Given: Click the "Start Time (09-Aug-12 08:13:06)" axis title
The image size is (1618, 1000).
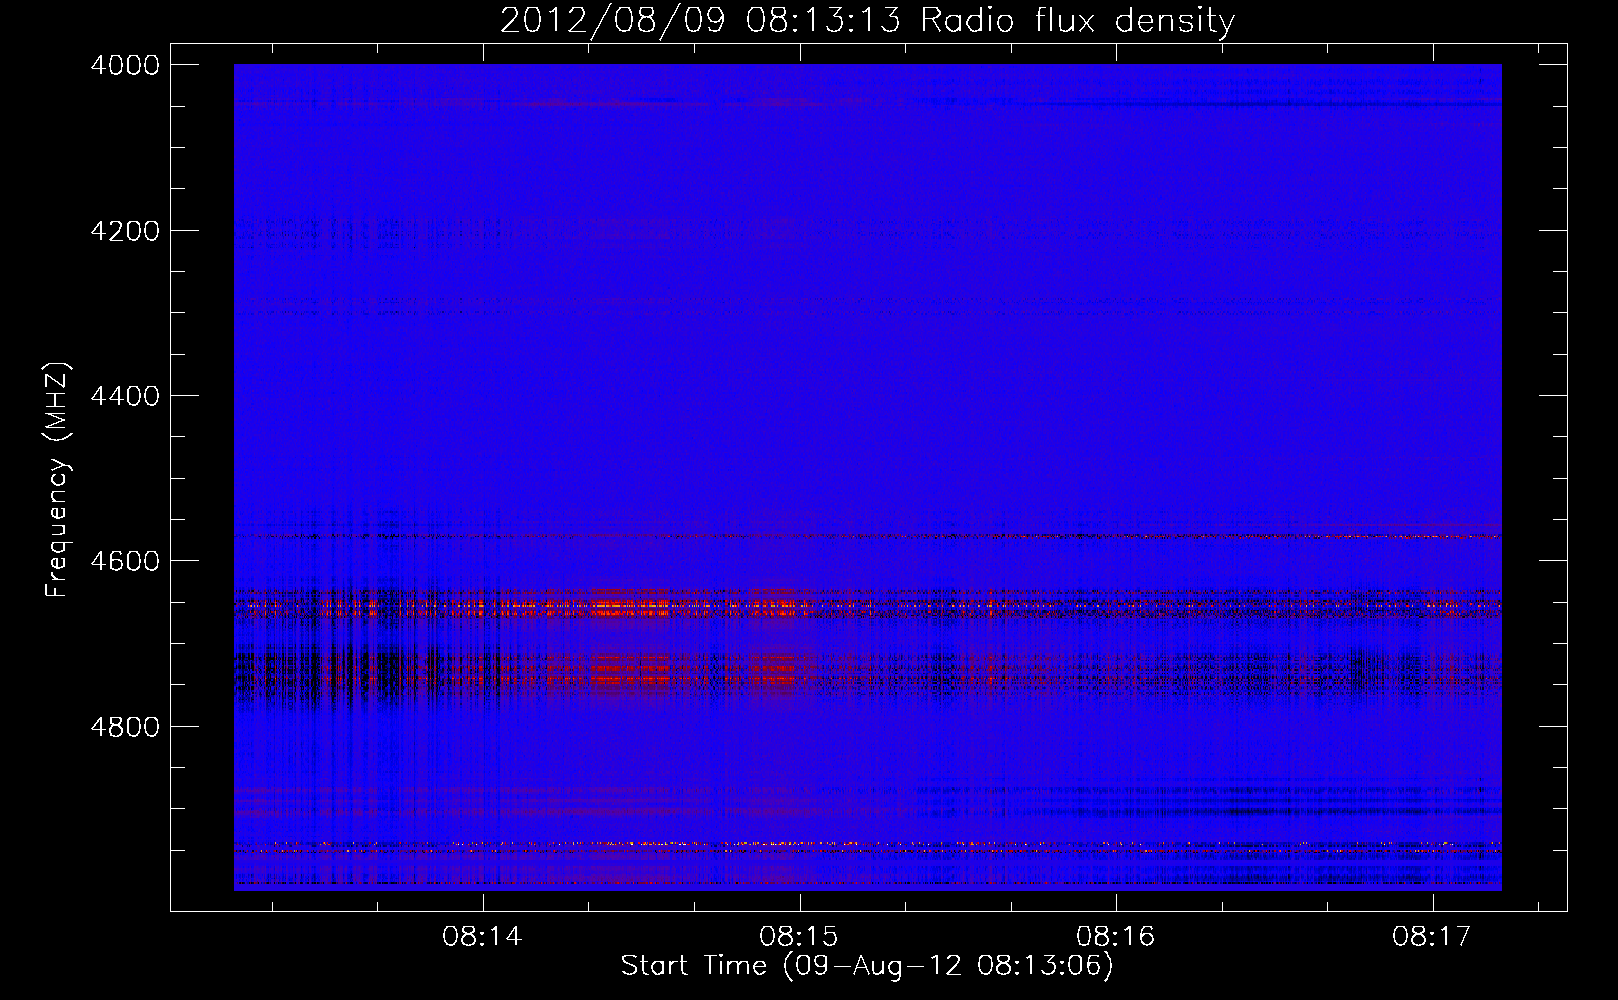Looking at the screenshot, I should (x=867, y=966).
